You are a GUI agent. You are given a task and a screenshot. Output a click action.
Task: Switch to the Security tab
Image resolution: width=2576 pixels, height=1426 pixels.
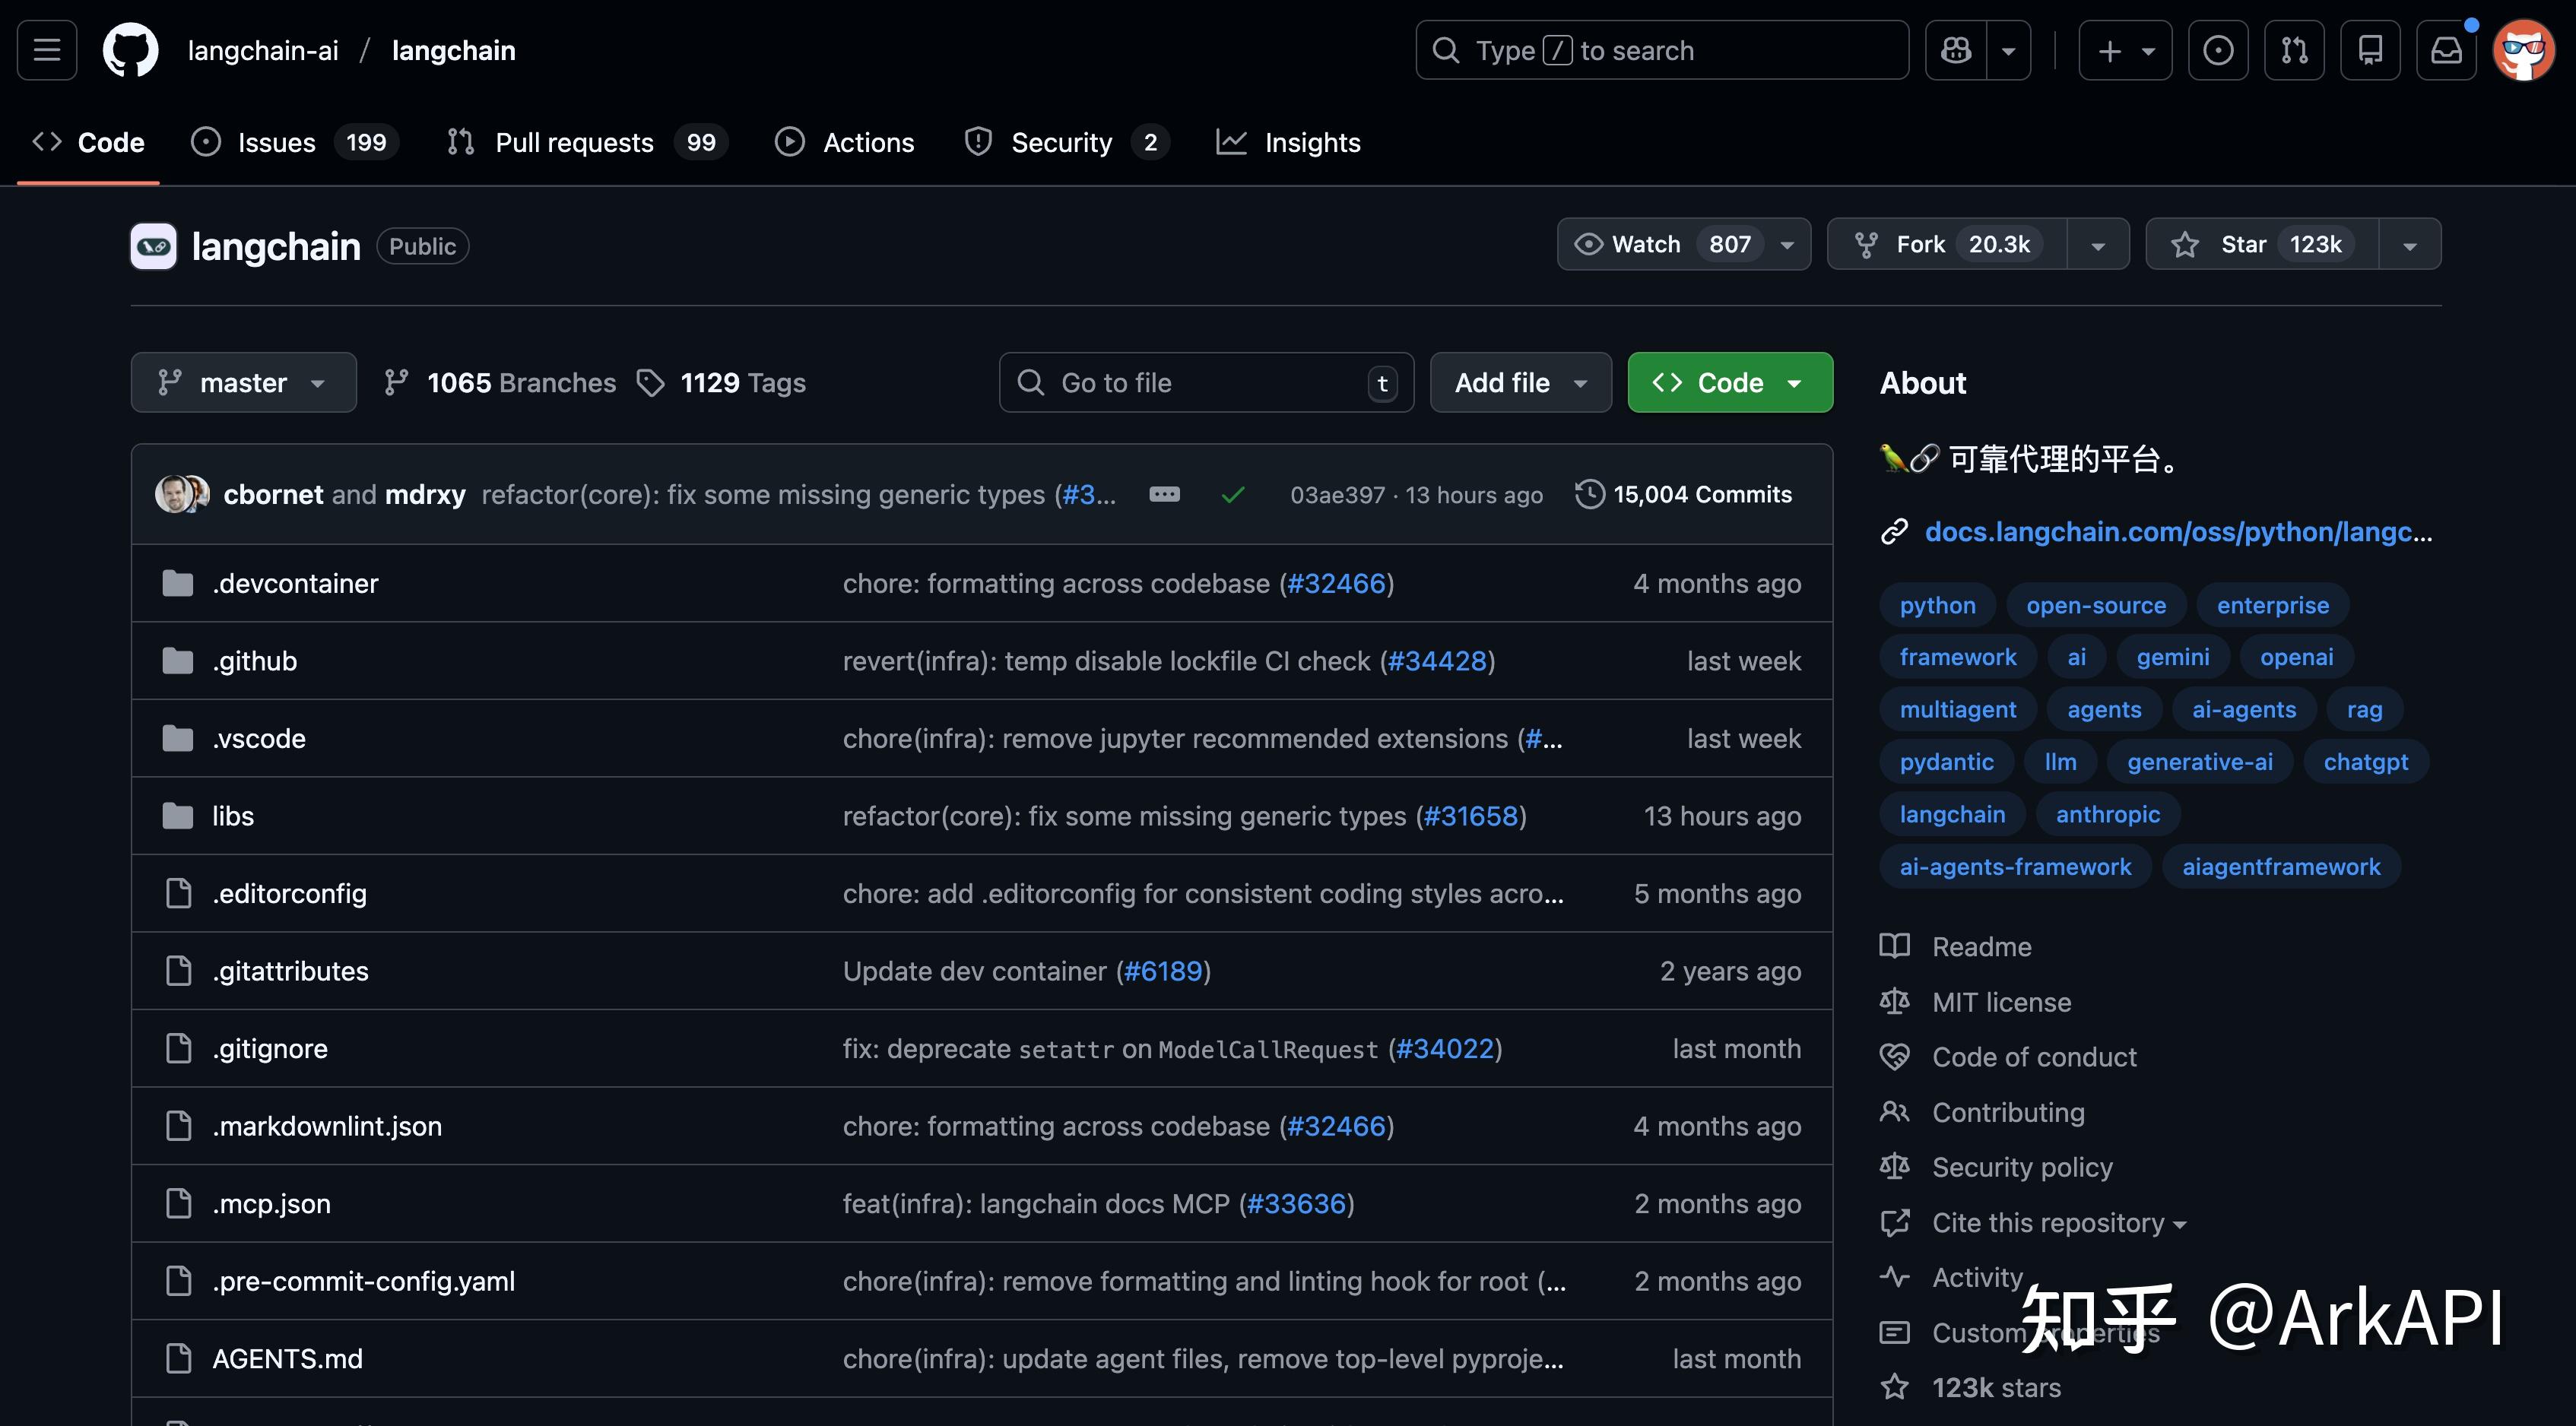pos(1065,142)
